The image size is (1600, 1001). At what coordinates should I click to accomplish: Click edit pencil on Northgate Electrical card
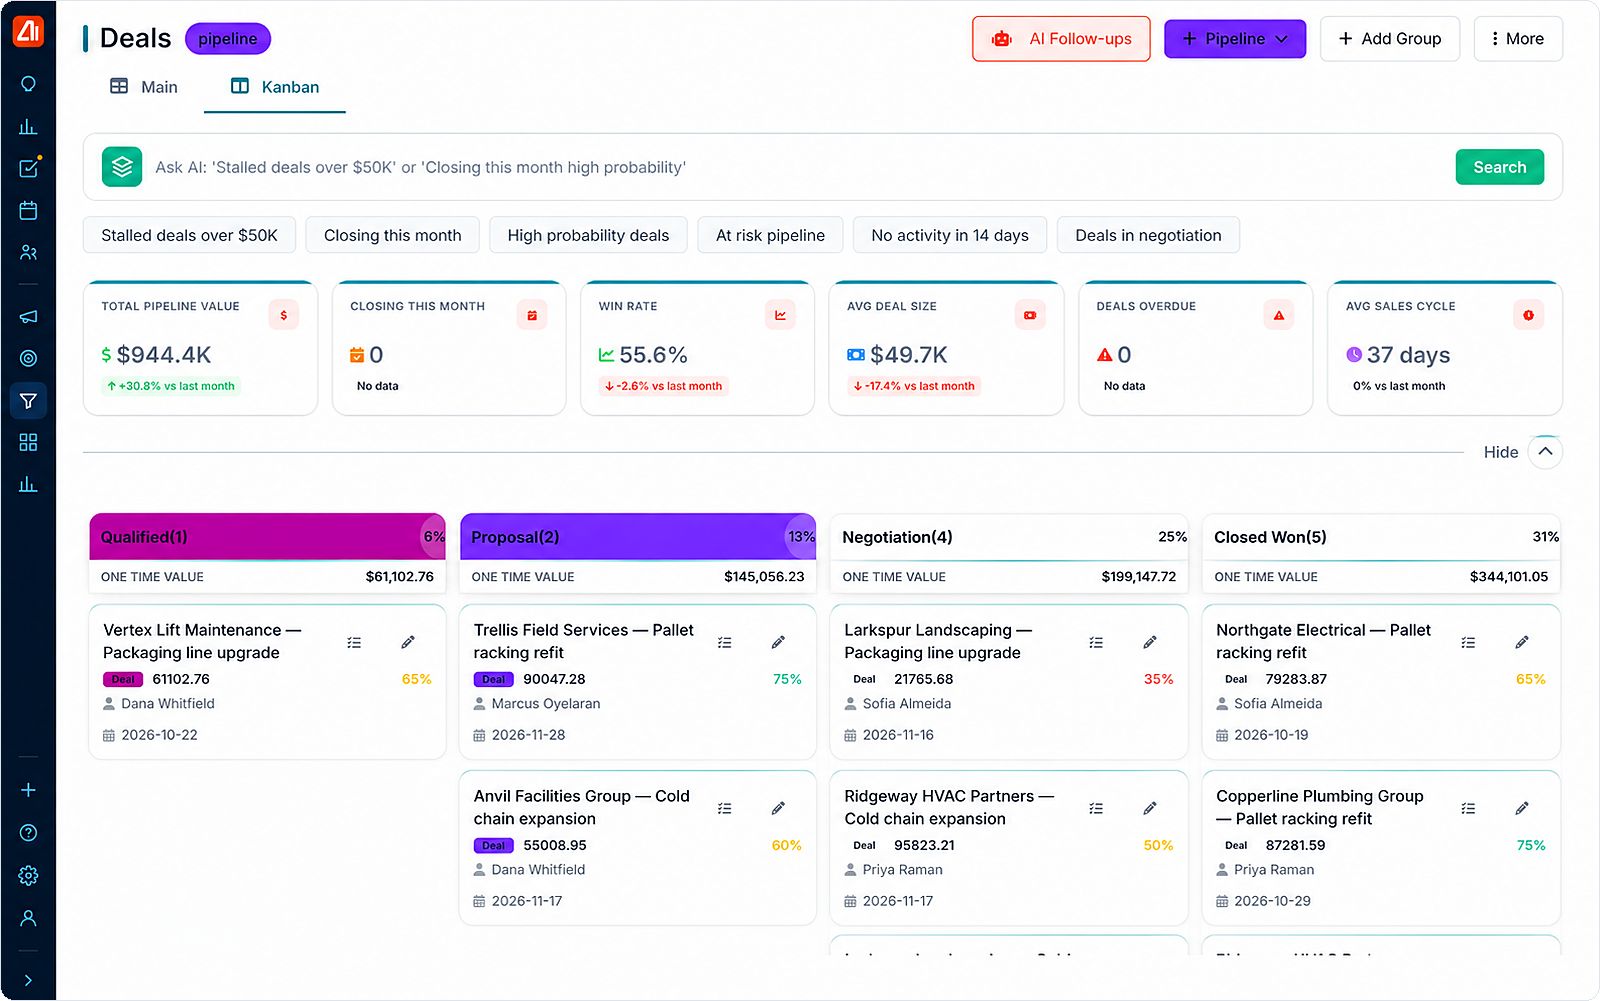click(x=1522, y=642)
